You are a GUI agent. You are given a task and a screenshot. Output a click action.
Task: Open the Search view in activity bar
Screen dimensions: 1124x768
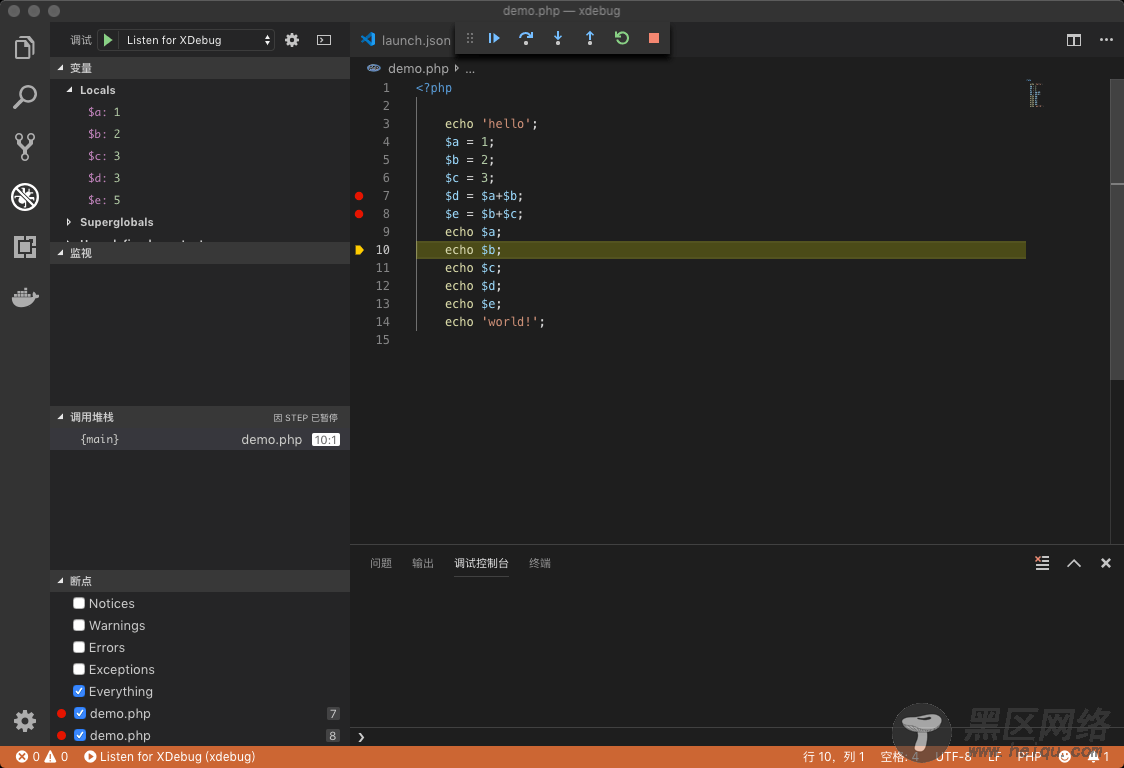tap(24, 97)
